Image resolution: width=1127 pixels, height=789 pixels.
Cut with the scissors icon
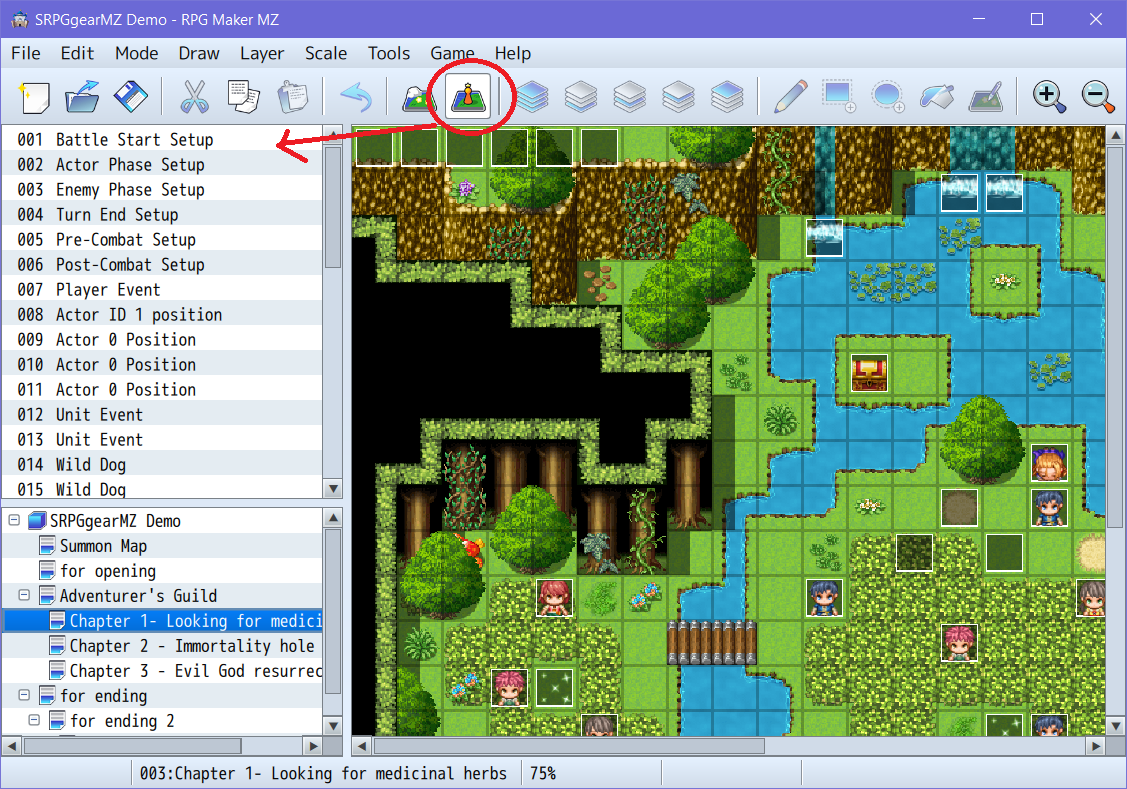[x=194, y=96]
